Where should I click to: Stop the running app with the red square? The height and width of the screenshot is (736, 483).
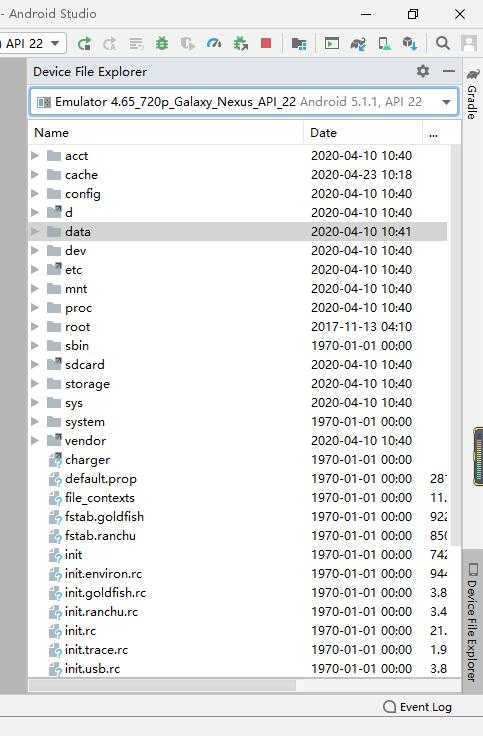pyautogui.click(x=266, y=44)
